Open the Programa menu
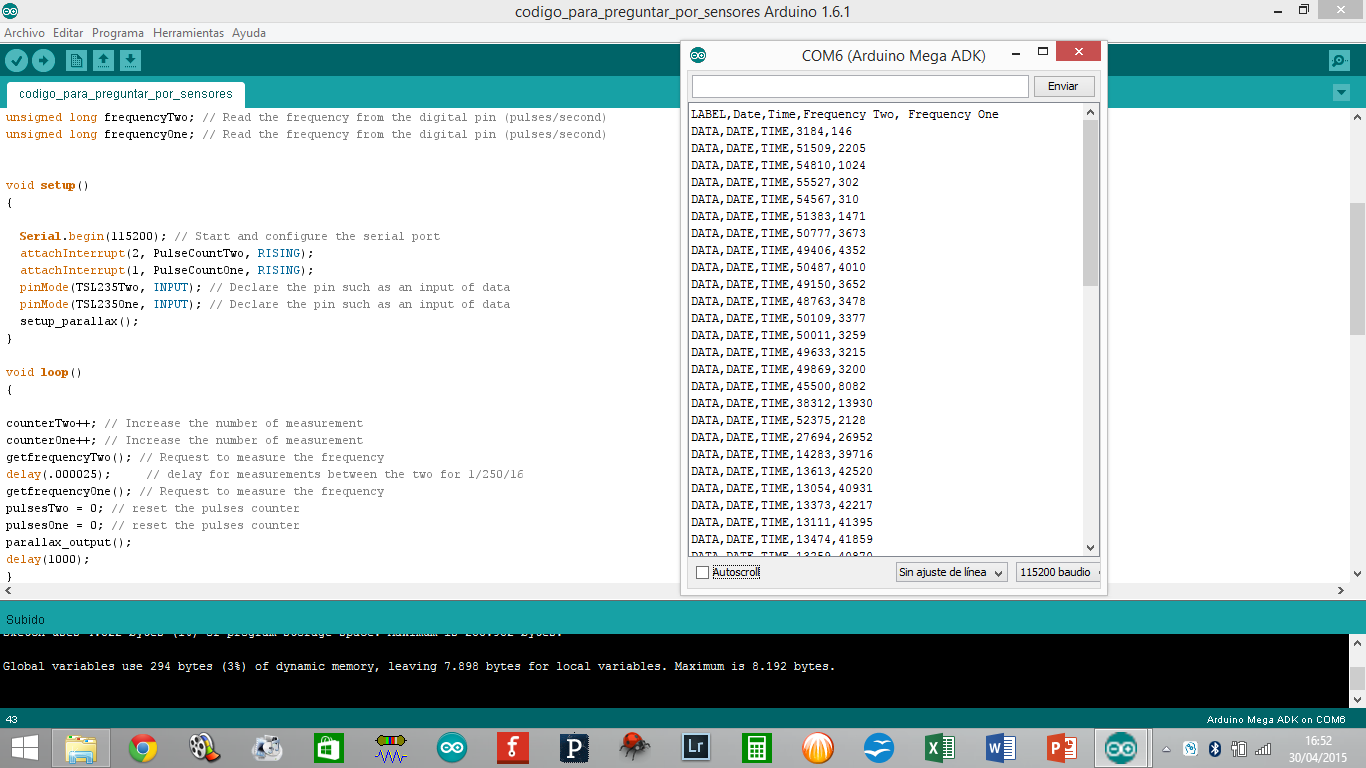The height and width of the screenshot is (768, 1366). coord(118,33)
